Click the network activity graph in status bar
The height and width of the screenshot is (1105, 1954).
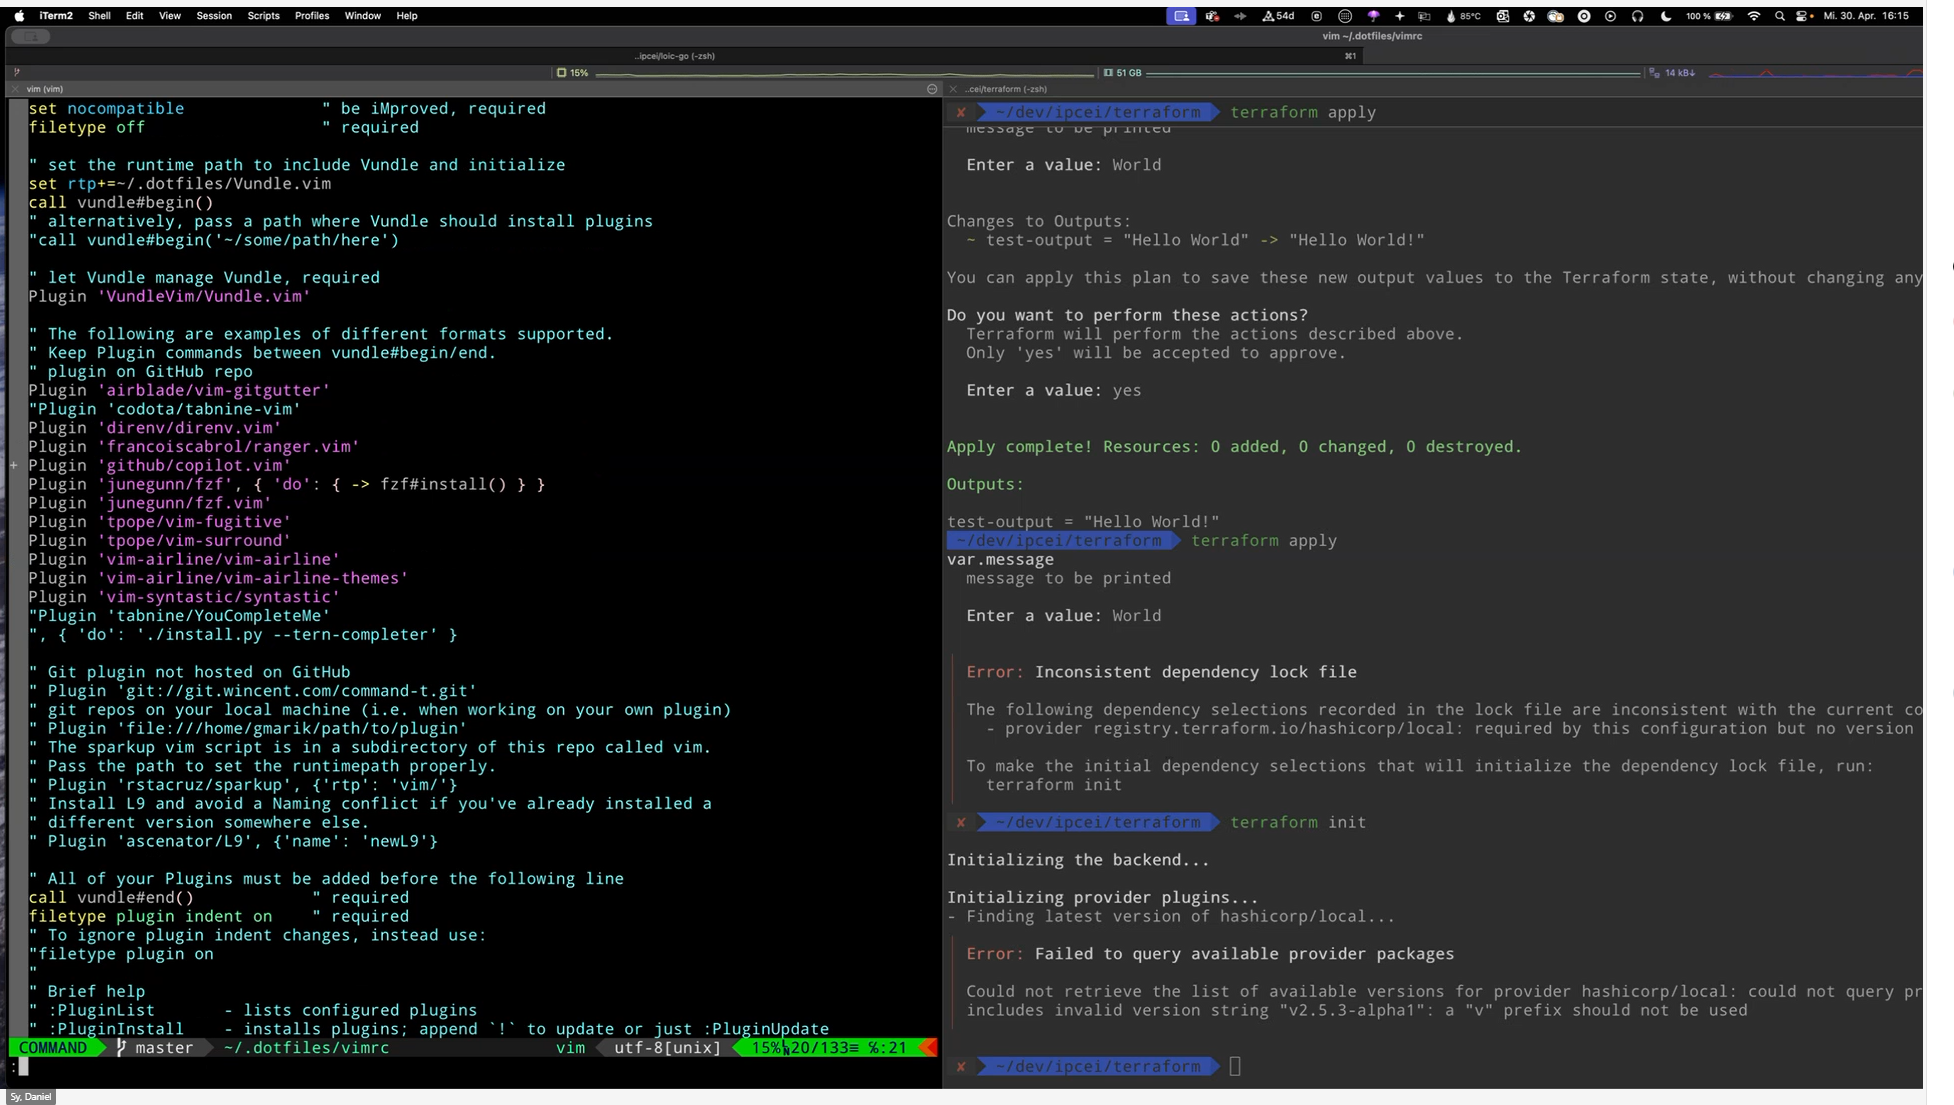click(1815, 73)
